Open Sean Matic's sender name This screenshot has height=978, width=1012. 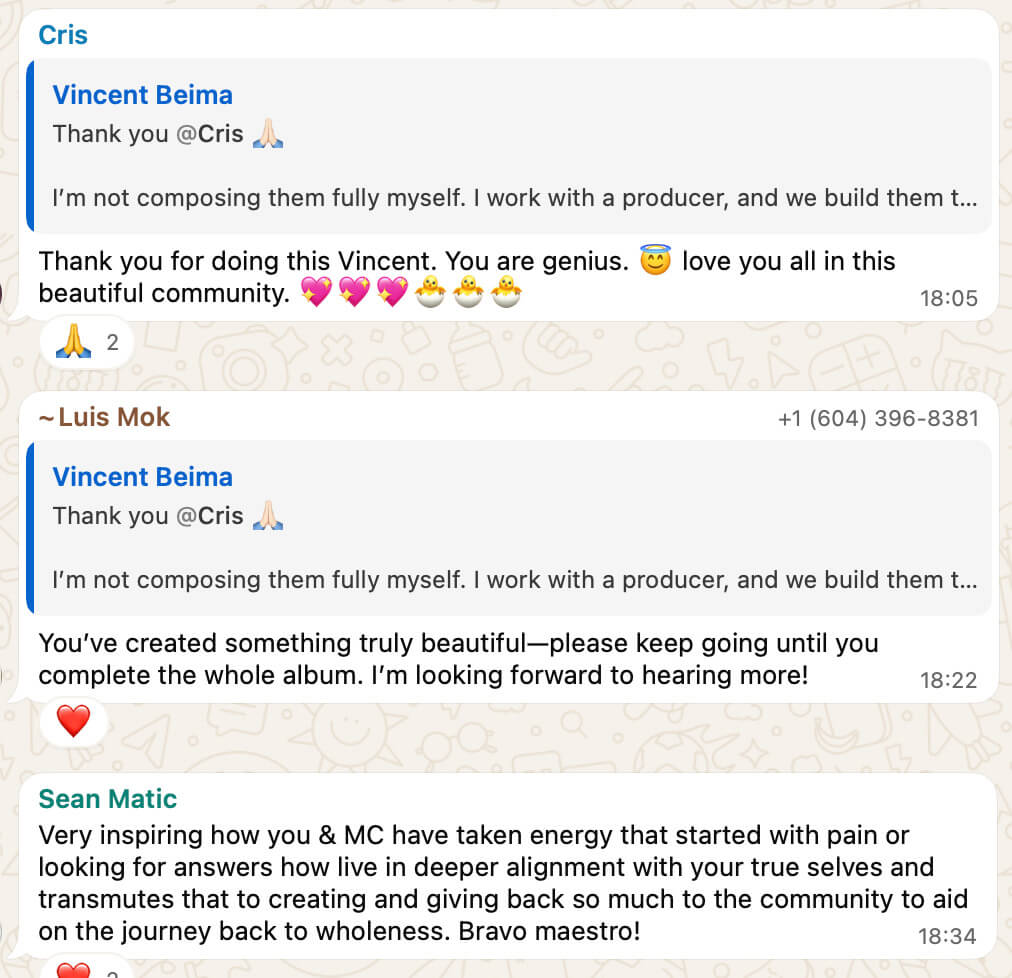[x=107, y=799]
